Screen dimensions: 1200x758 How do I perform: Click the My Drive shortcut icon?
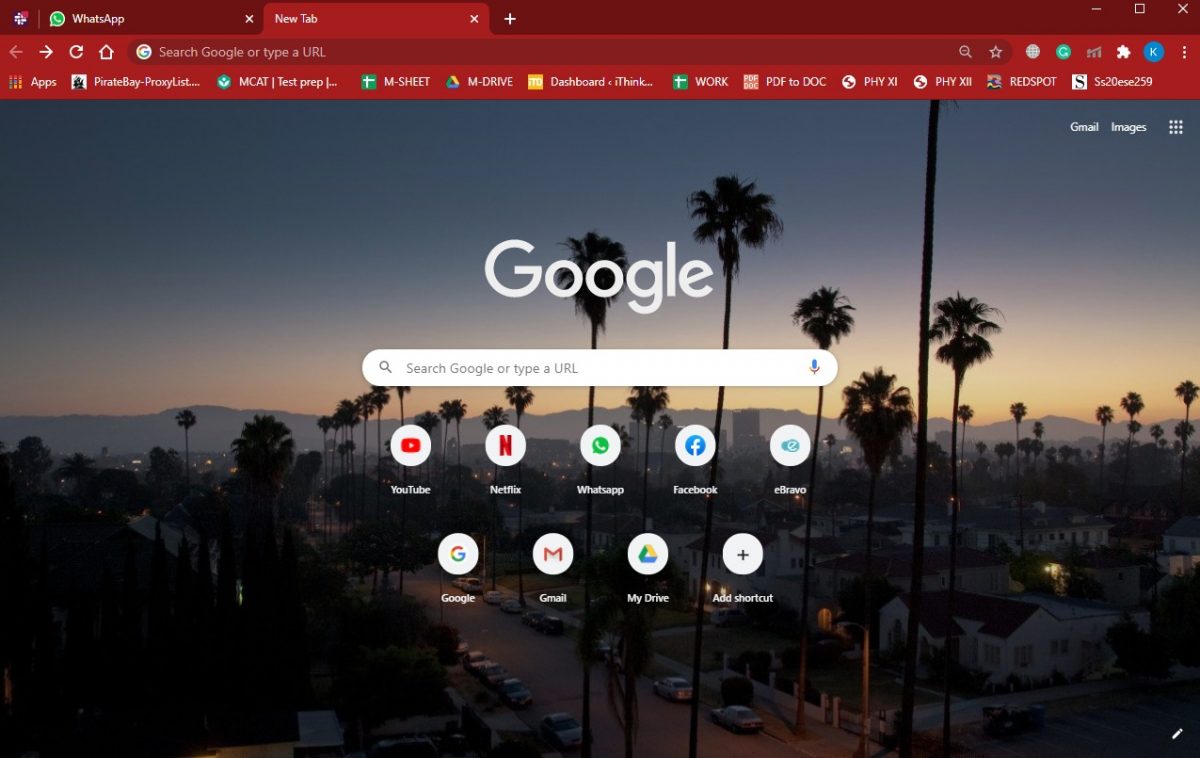(x=648, y=554)
